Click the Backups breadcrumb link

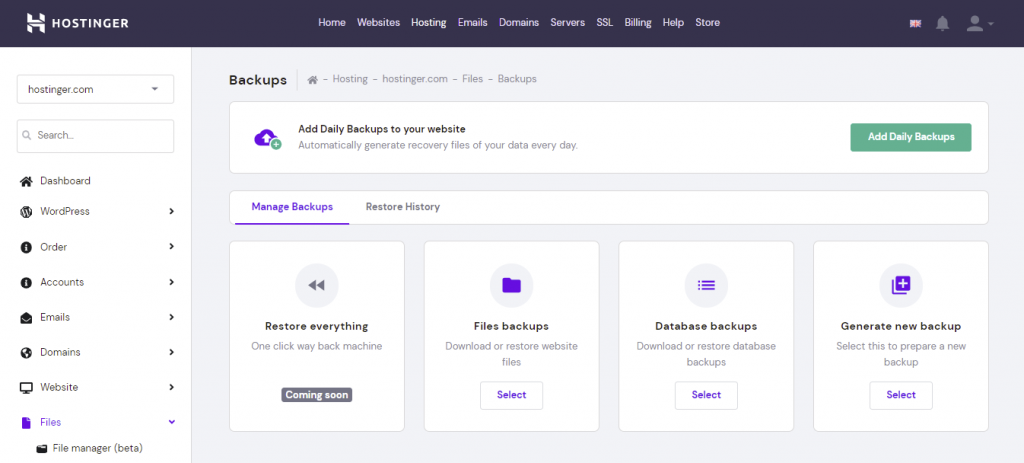click(517, 79)
